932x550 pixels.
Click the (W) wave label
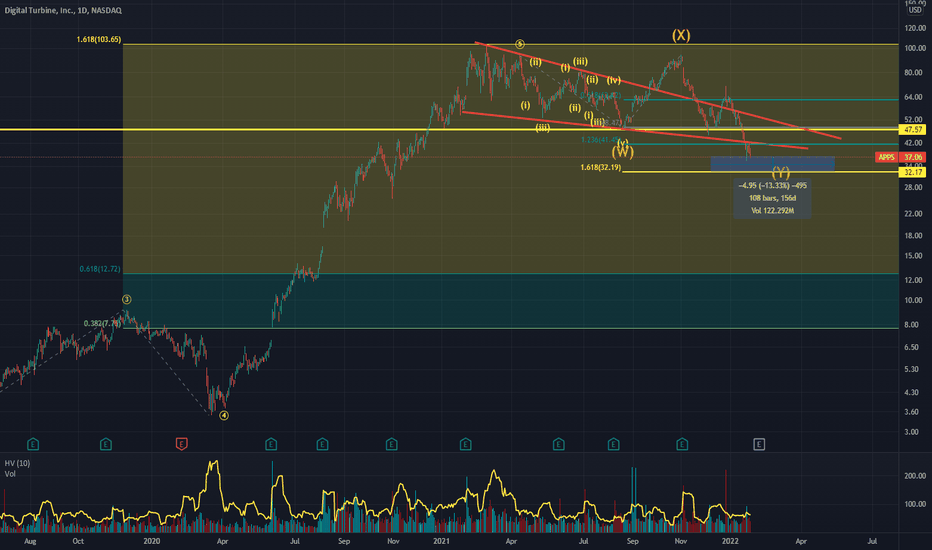click(622, 152)
